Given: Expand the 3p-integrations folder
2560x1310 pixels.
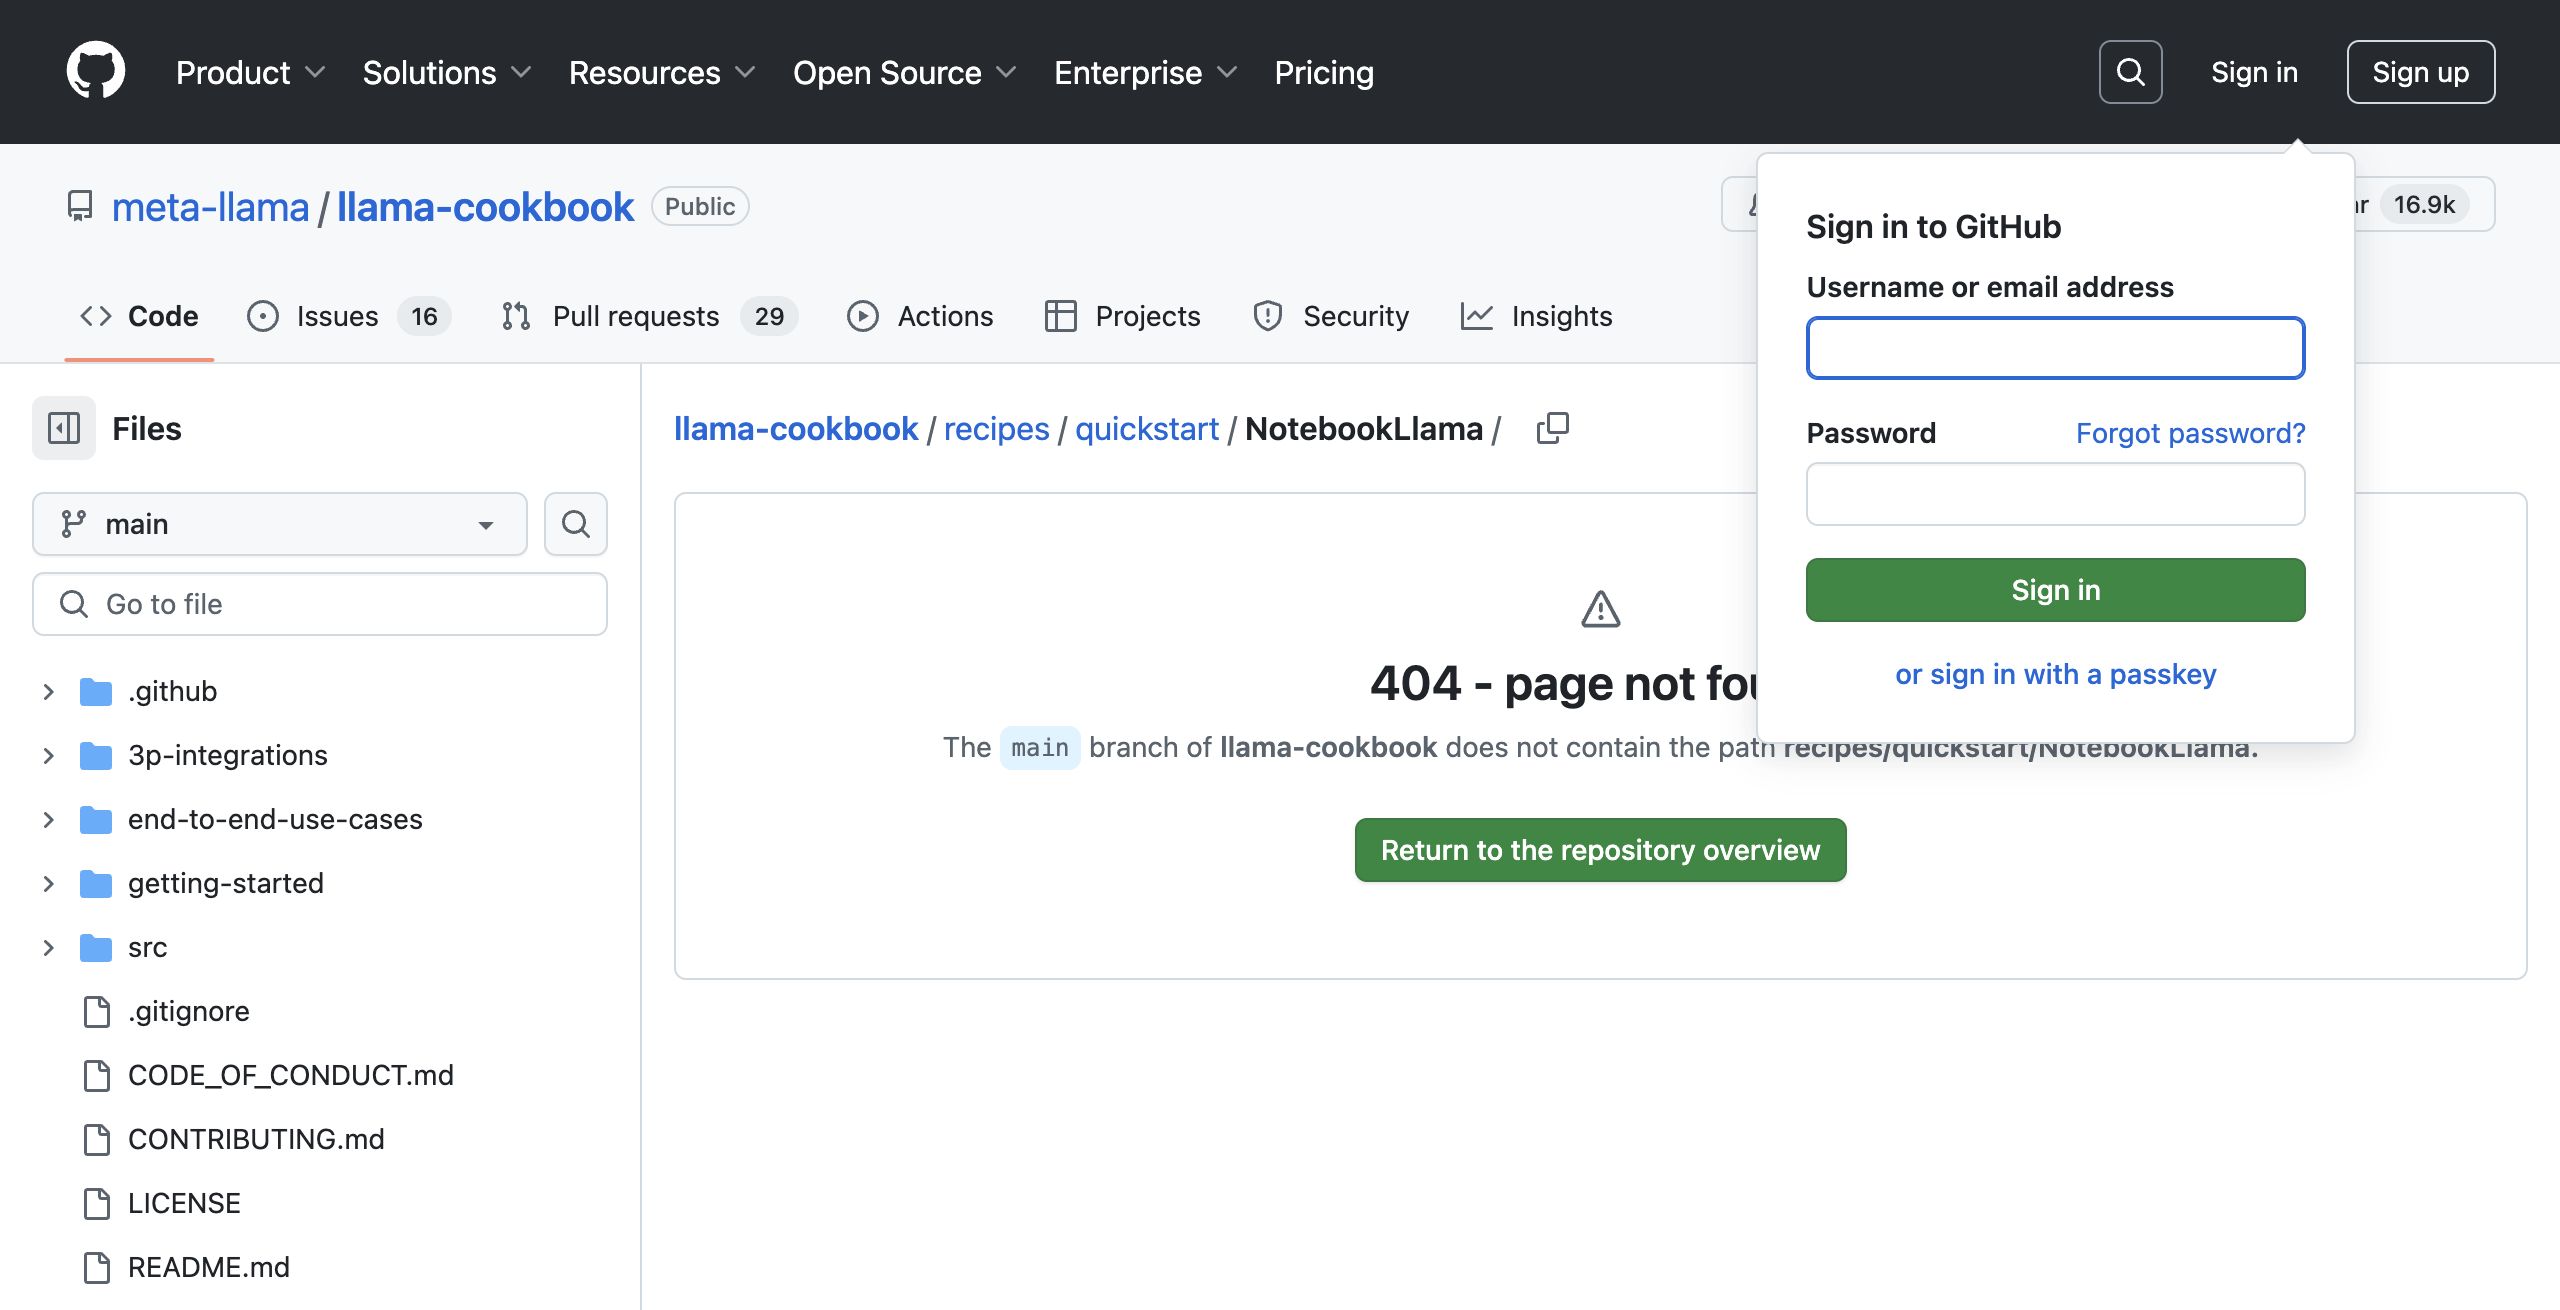Looking at the screenshot, I should pos(48,755).
